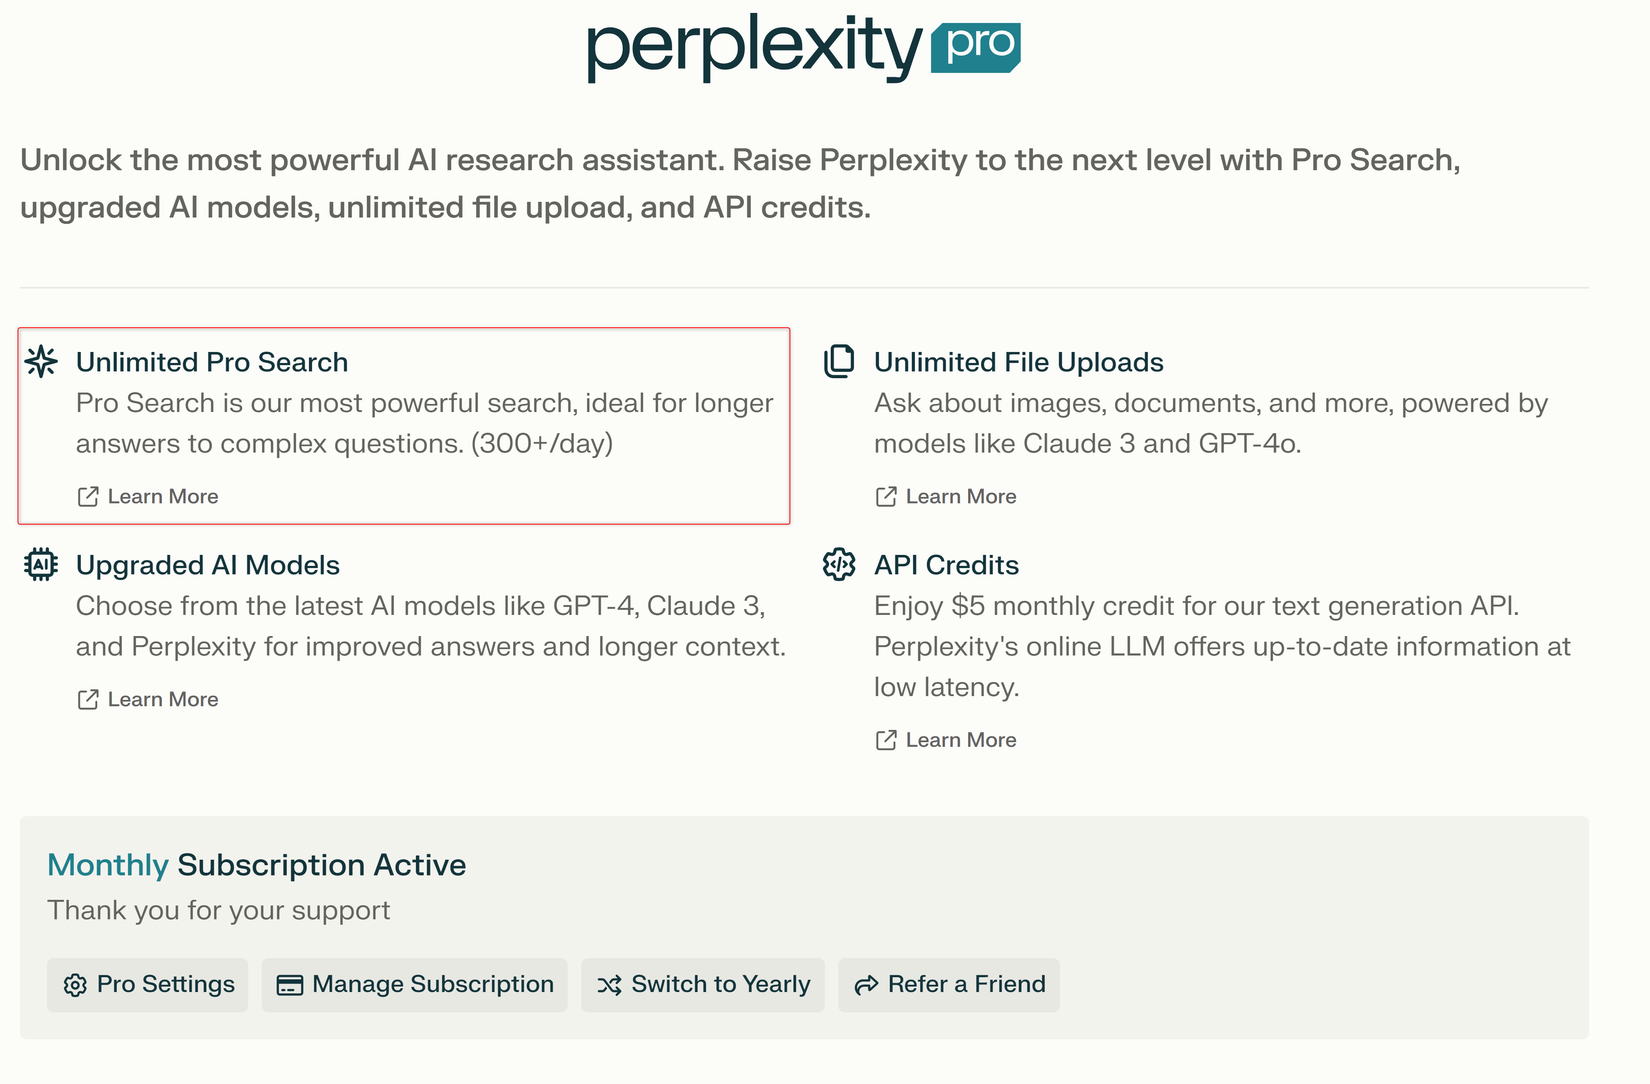
Task: Click the teal pro badge in the logo
Action: [x=976, y=48]
